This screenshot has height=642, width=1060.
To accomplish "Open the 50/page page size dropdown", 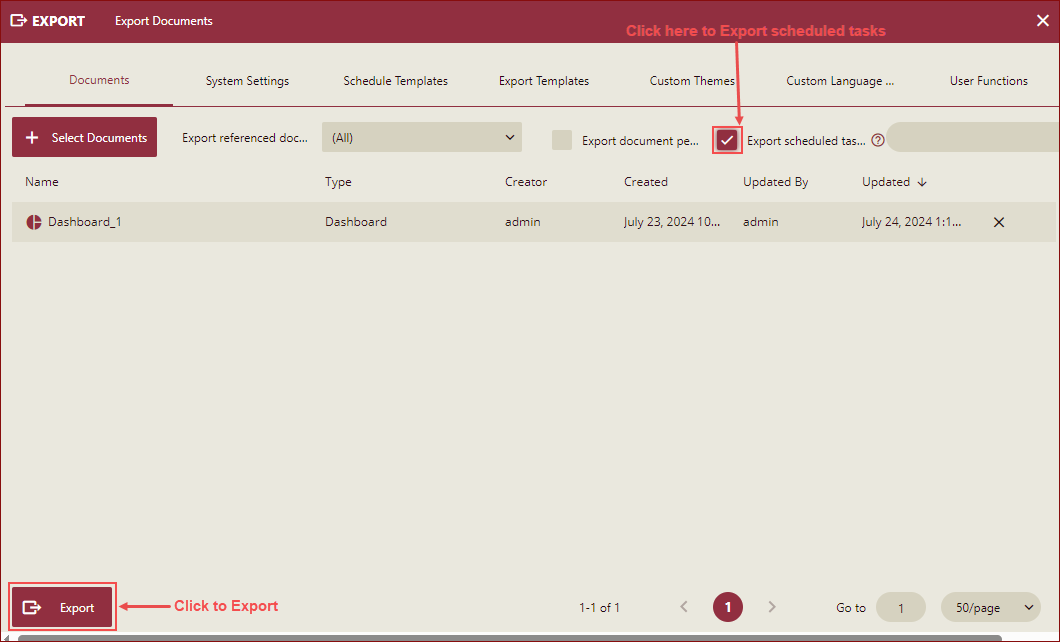I will (x=990, y=607).
